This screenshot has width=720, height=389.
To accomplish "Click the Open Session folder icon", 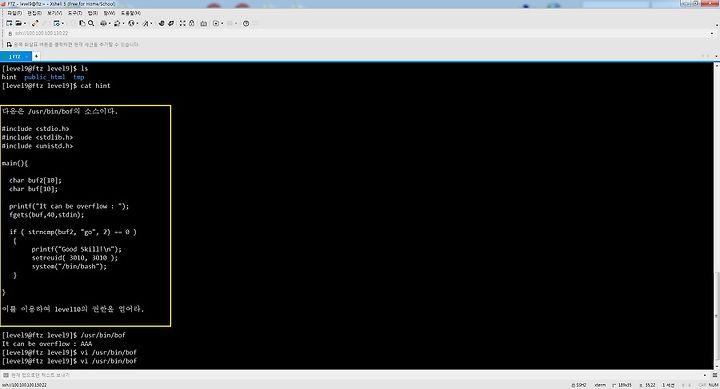I will tap(18, 23).
